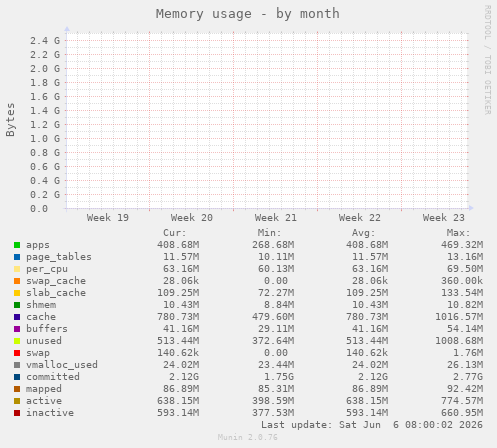The height and width of the screenshot is (448, 497).
Task: Click the per_cpu pale yellow swatch
Action: tap(17, 269)
